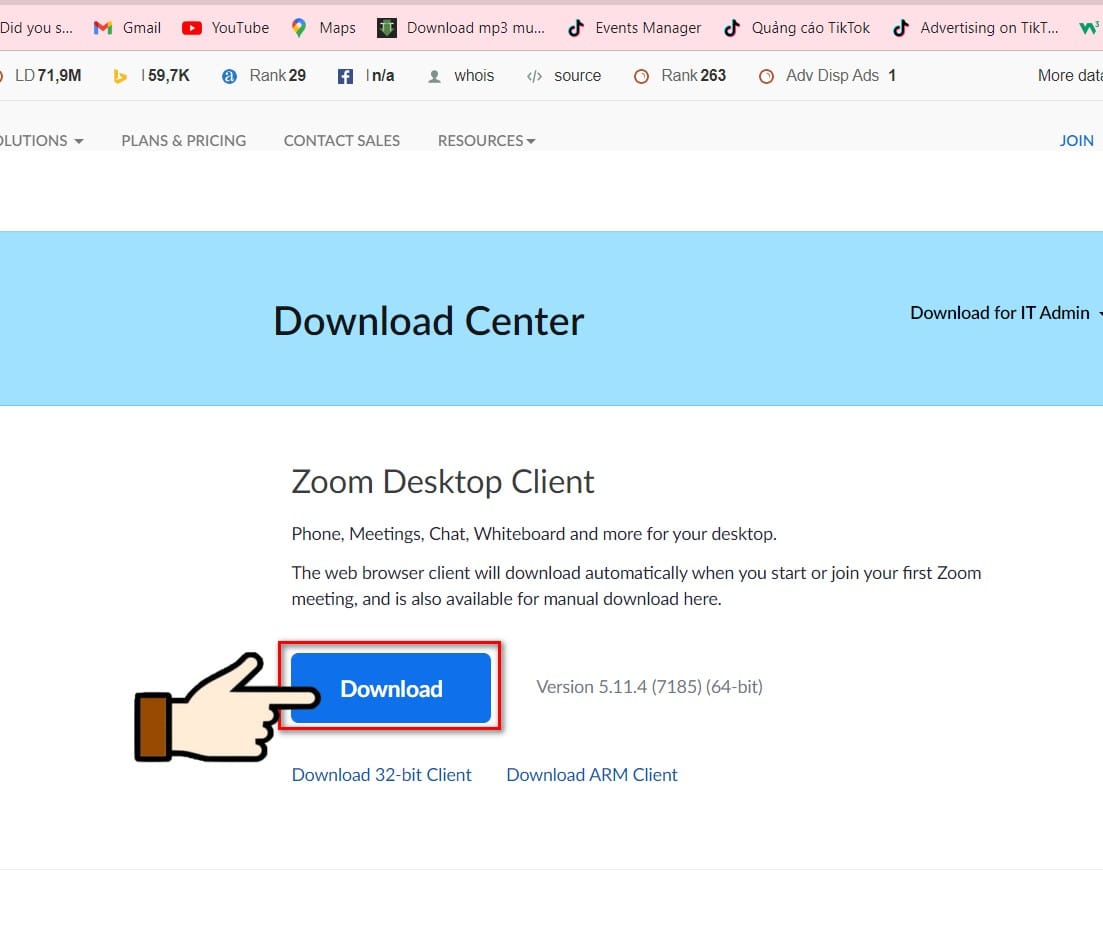This screenshot has height=929, width=1103.
Task: Expand the Resources dropdown menu
Action: tap(487, 141)
